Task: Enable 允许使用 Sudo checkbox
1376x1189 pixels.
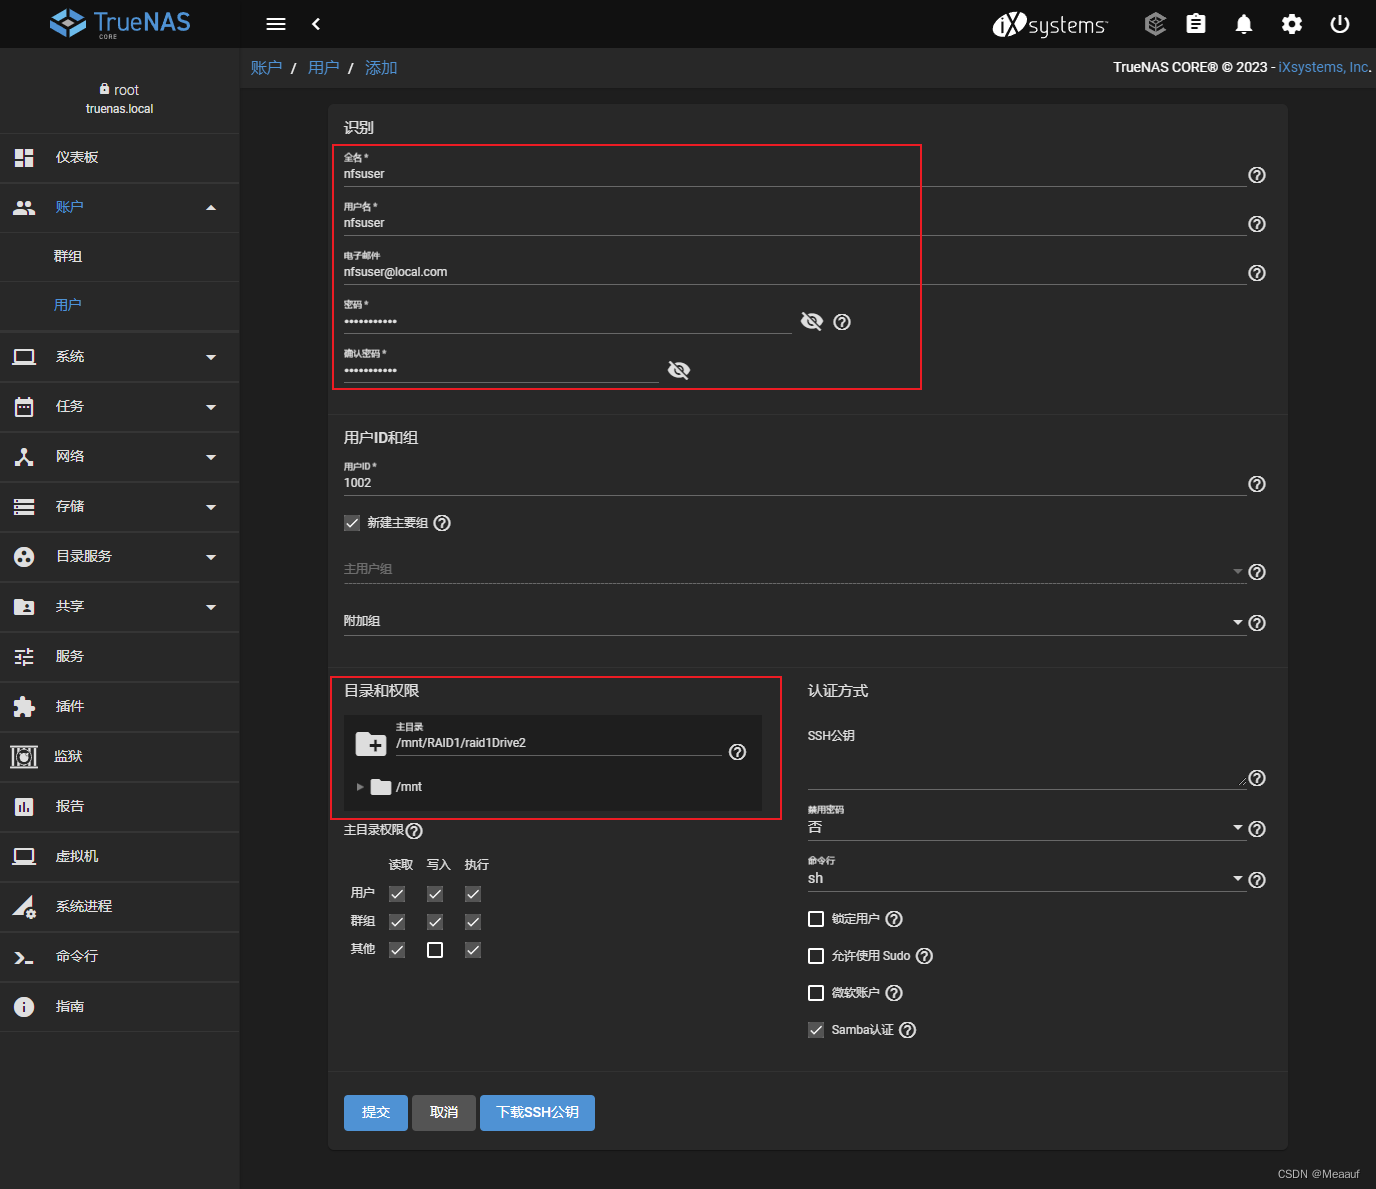Action: 816,956
